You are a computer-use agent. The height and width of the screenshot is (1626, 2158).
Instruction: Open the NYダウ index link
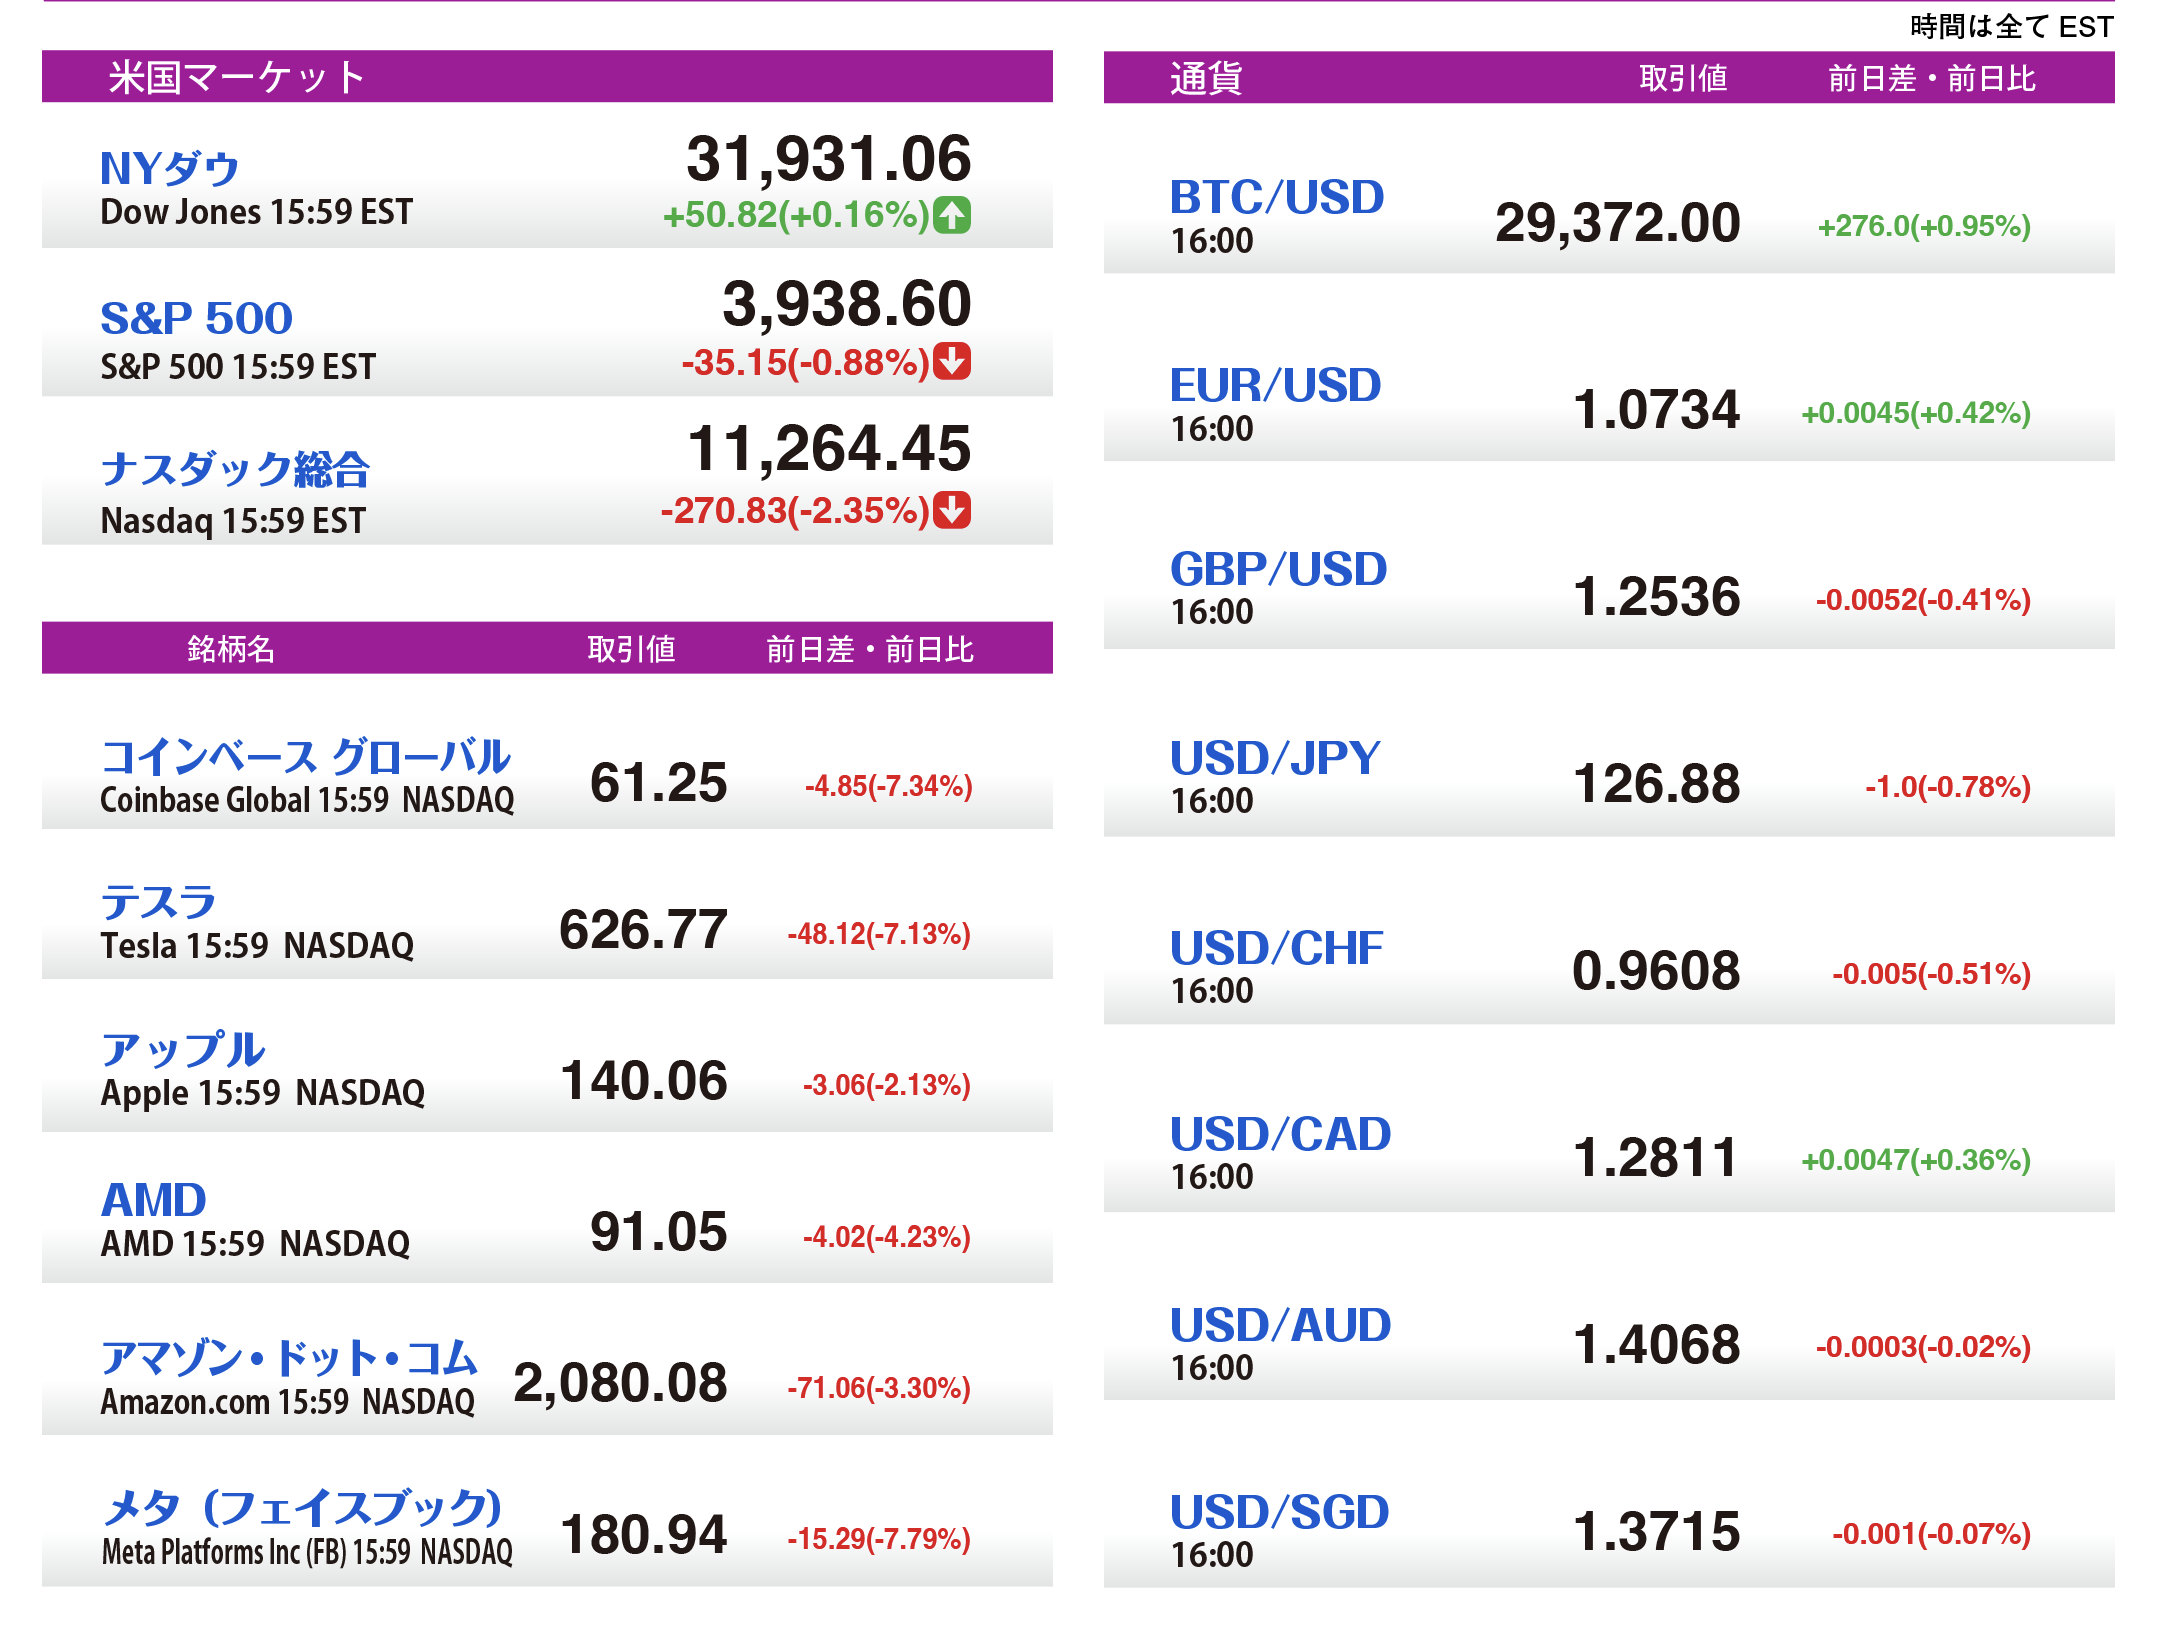point(169,168)
